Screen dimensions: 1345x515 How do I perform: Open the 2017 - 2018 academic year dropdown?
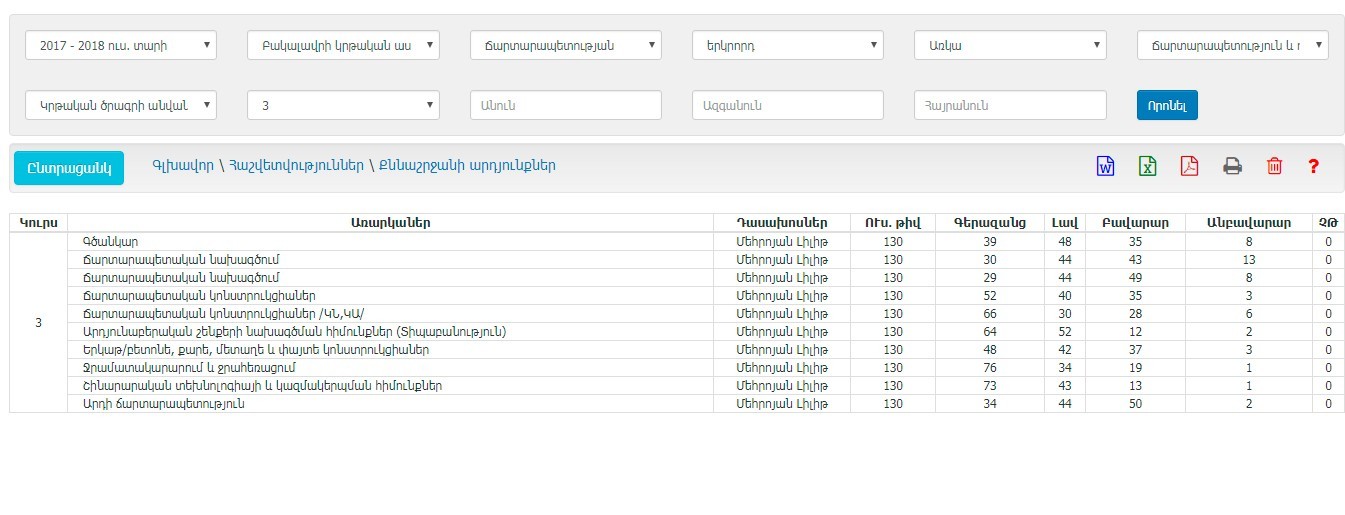120,45
